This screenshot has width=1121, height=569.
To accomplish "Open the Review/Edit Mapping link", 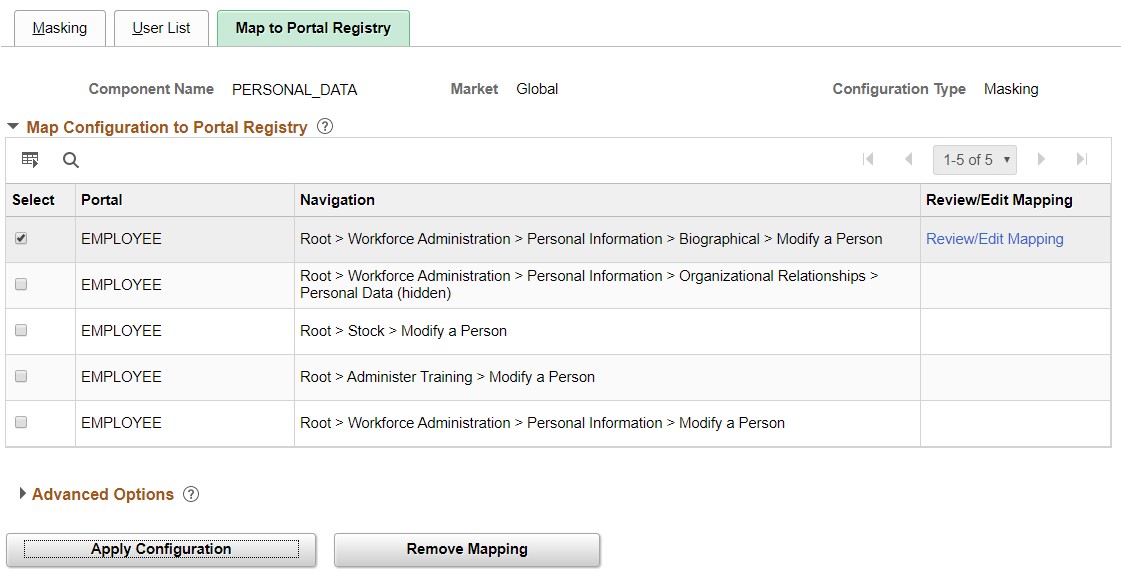I will pyautogui.click(x=994, y=239).
